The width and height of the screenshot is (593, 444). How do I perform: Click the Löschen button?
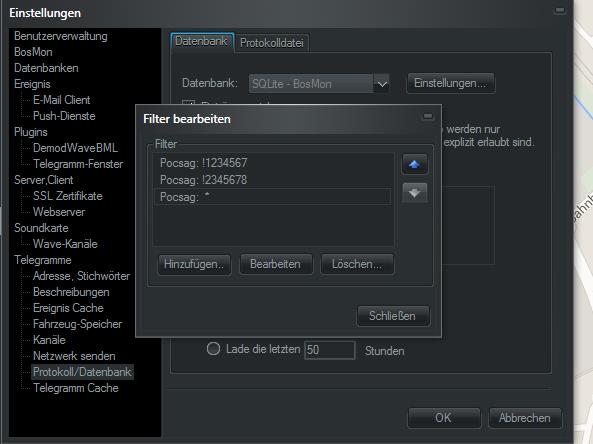[357, 264]
